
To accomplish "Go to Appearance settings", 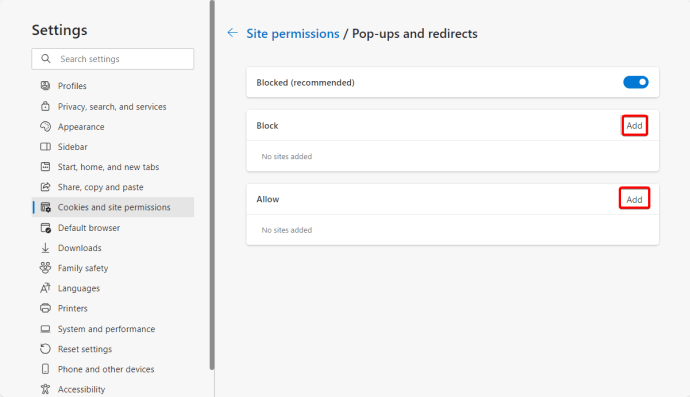I will click(113, 127).
